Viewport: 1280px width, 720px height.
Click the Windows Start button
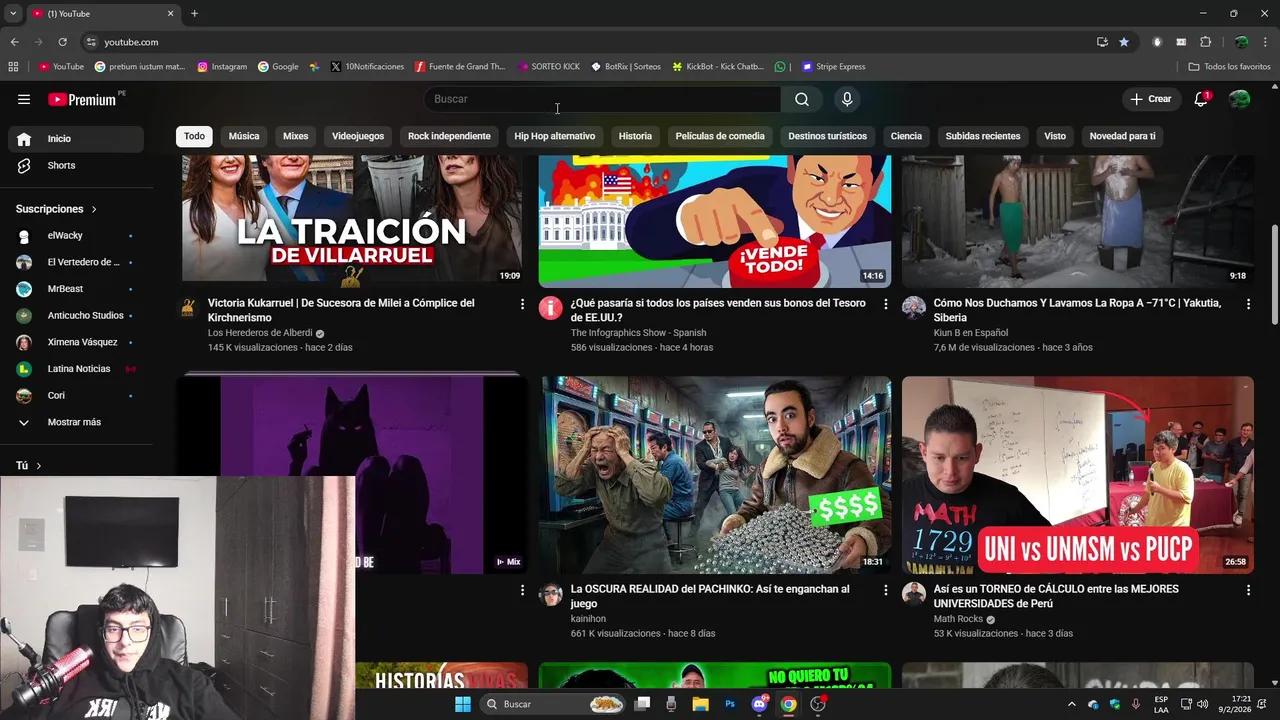(462, 704)
